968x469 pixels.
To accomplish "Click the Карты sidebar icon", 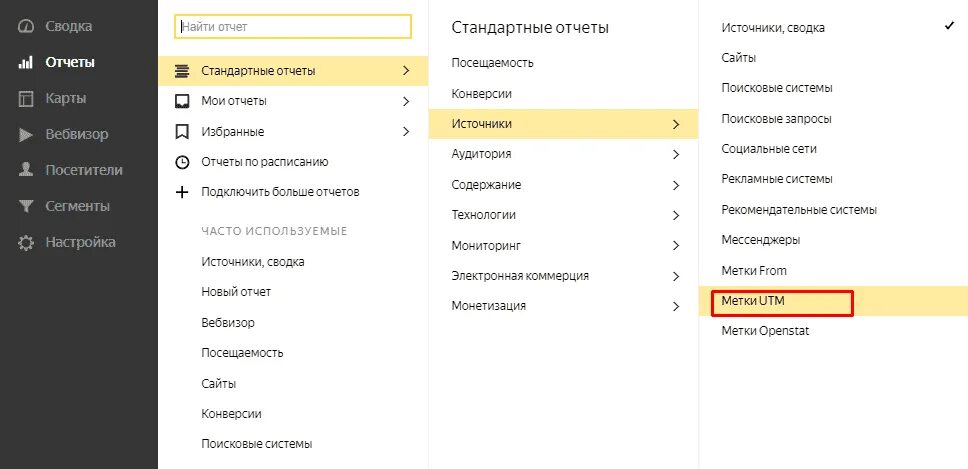I will click(26, 99).
